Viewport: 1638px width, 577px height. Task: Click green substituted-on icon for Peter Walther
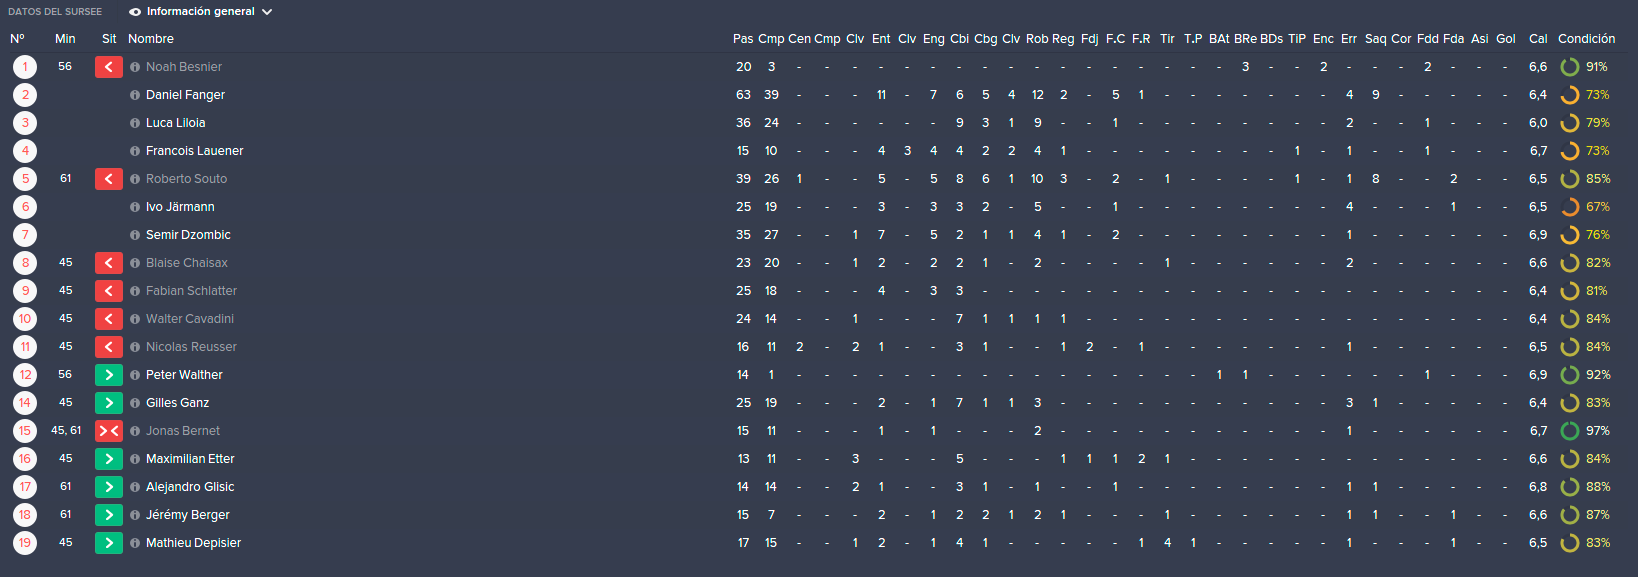108,375
